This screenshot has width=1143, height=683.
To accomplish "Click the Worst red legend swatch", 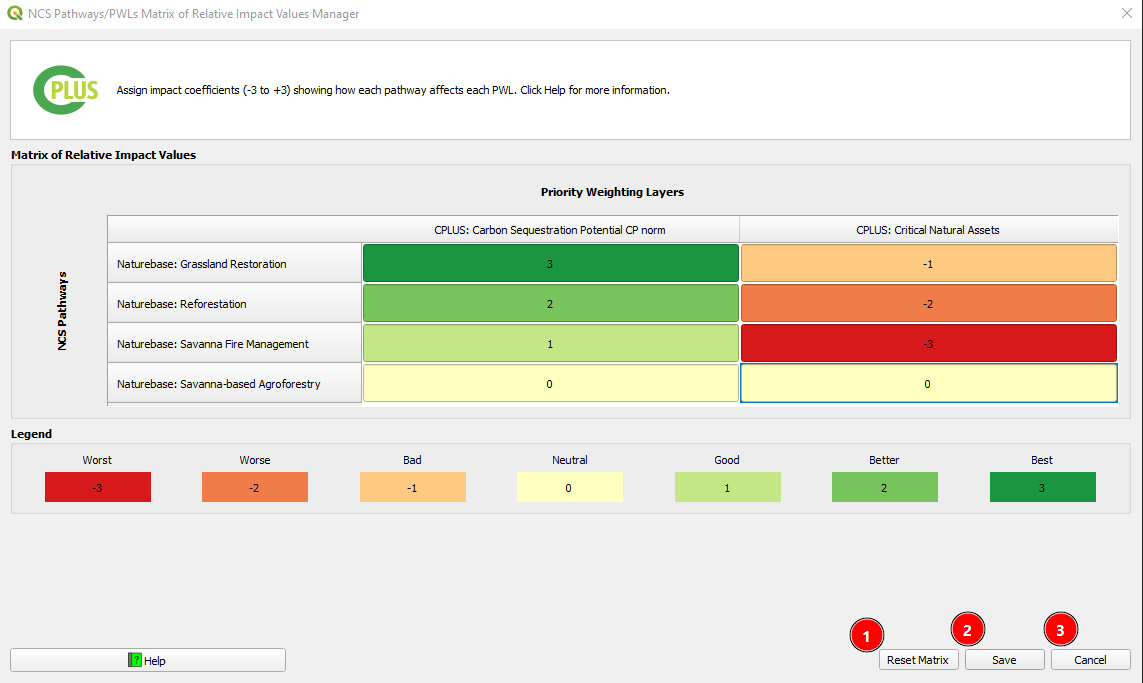I will click(97, 487).
